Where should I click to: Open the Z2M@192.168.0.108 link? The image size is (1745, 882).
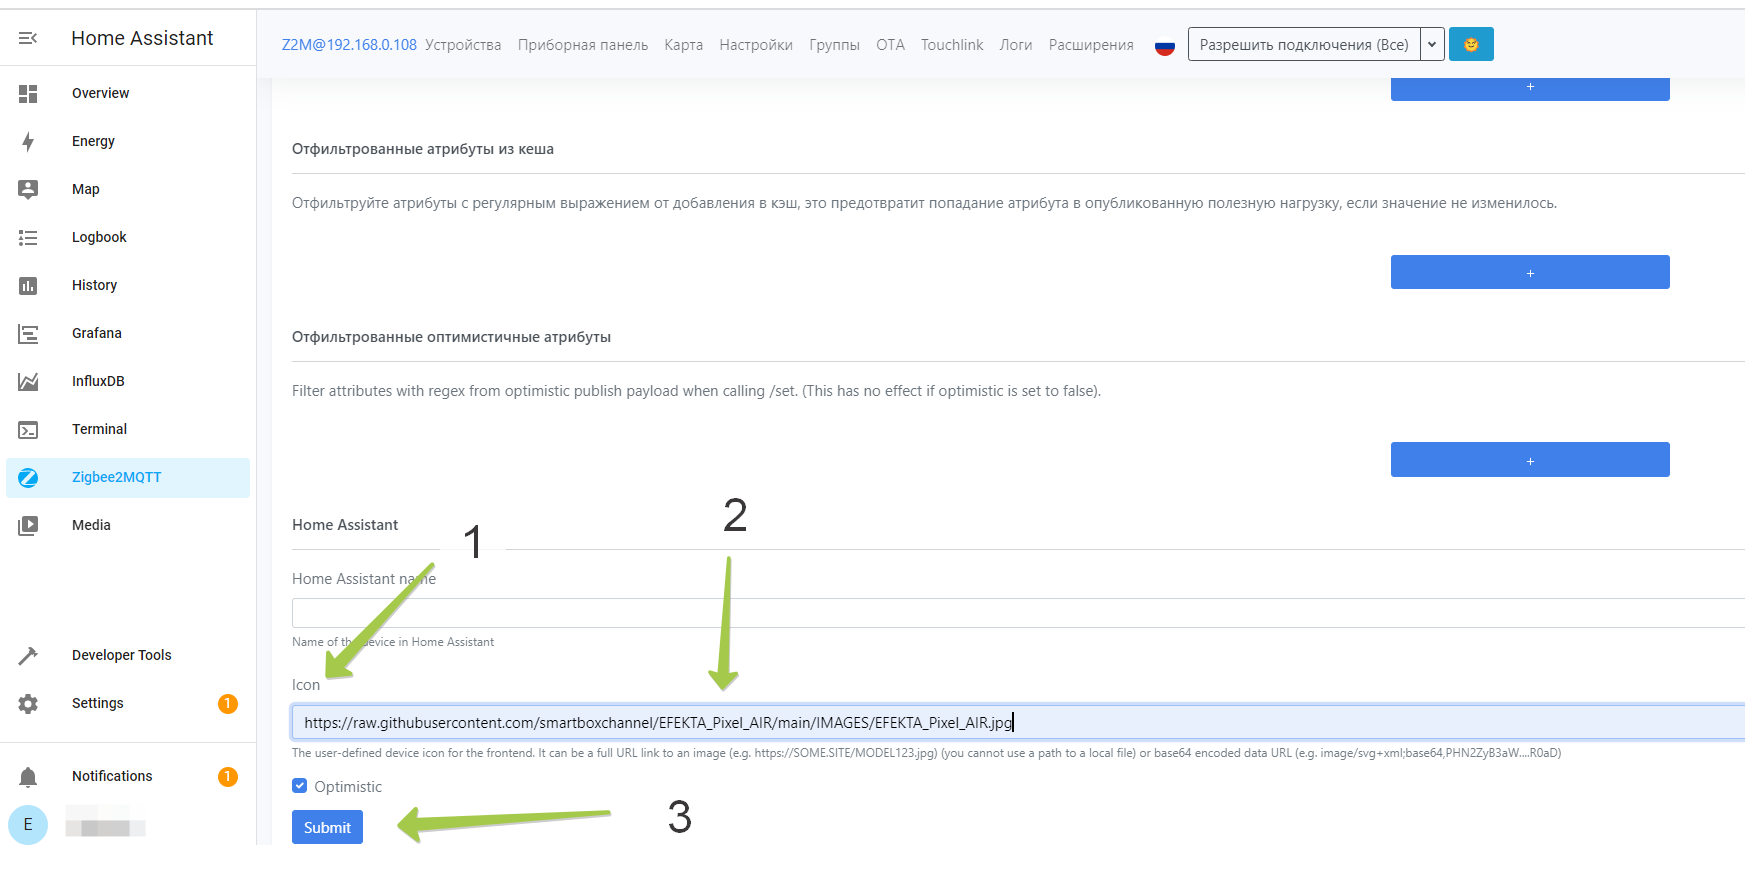[x=349, y=45]
